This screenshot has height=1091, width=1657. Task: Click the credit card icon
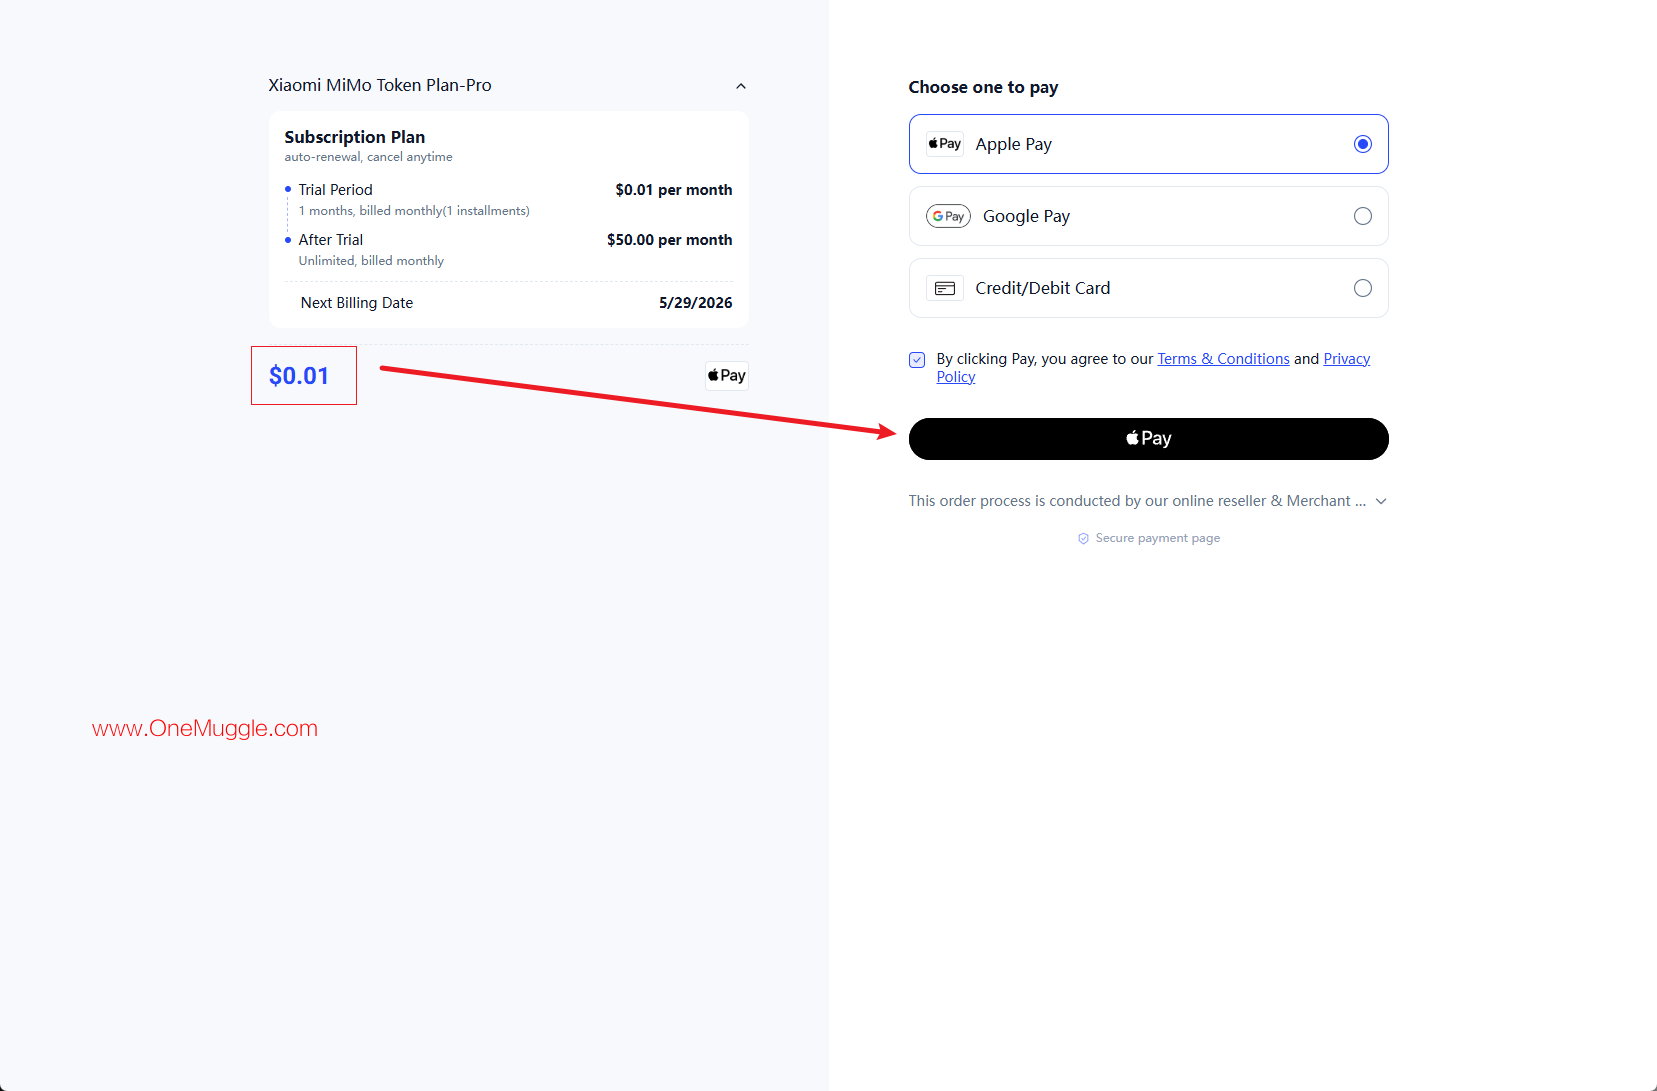point(944,288)
